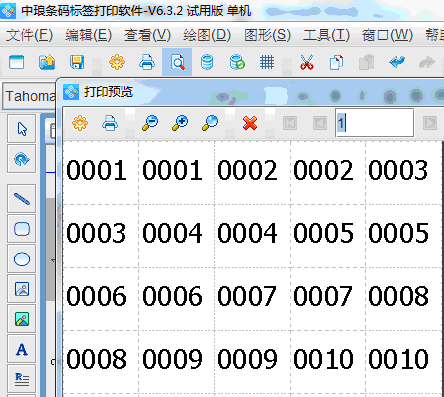Create a new label document
The height and width of the screenshot is (397, 444).
(x=16, y=62)
